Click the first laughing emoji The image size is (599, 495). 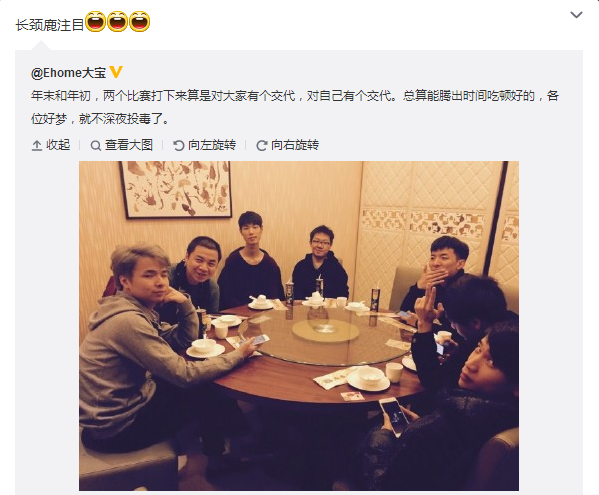click(95, 21)
